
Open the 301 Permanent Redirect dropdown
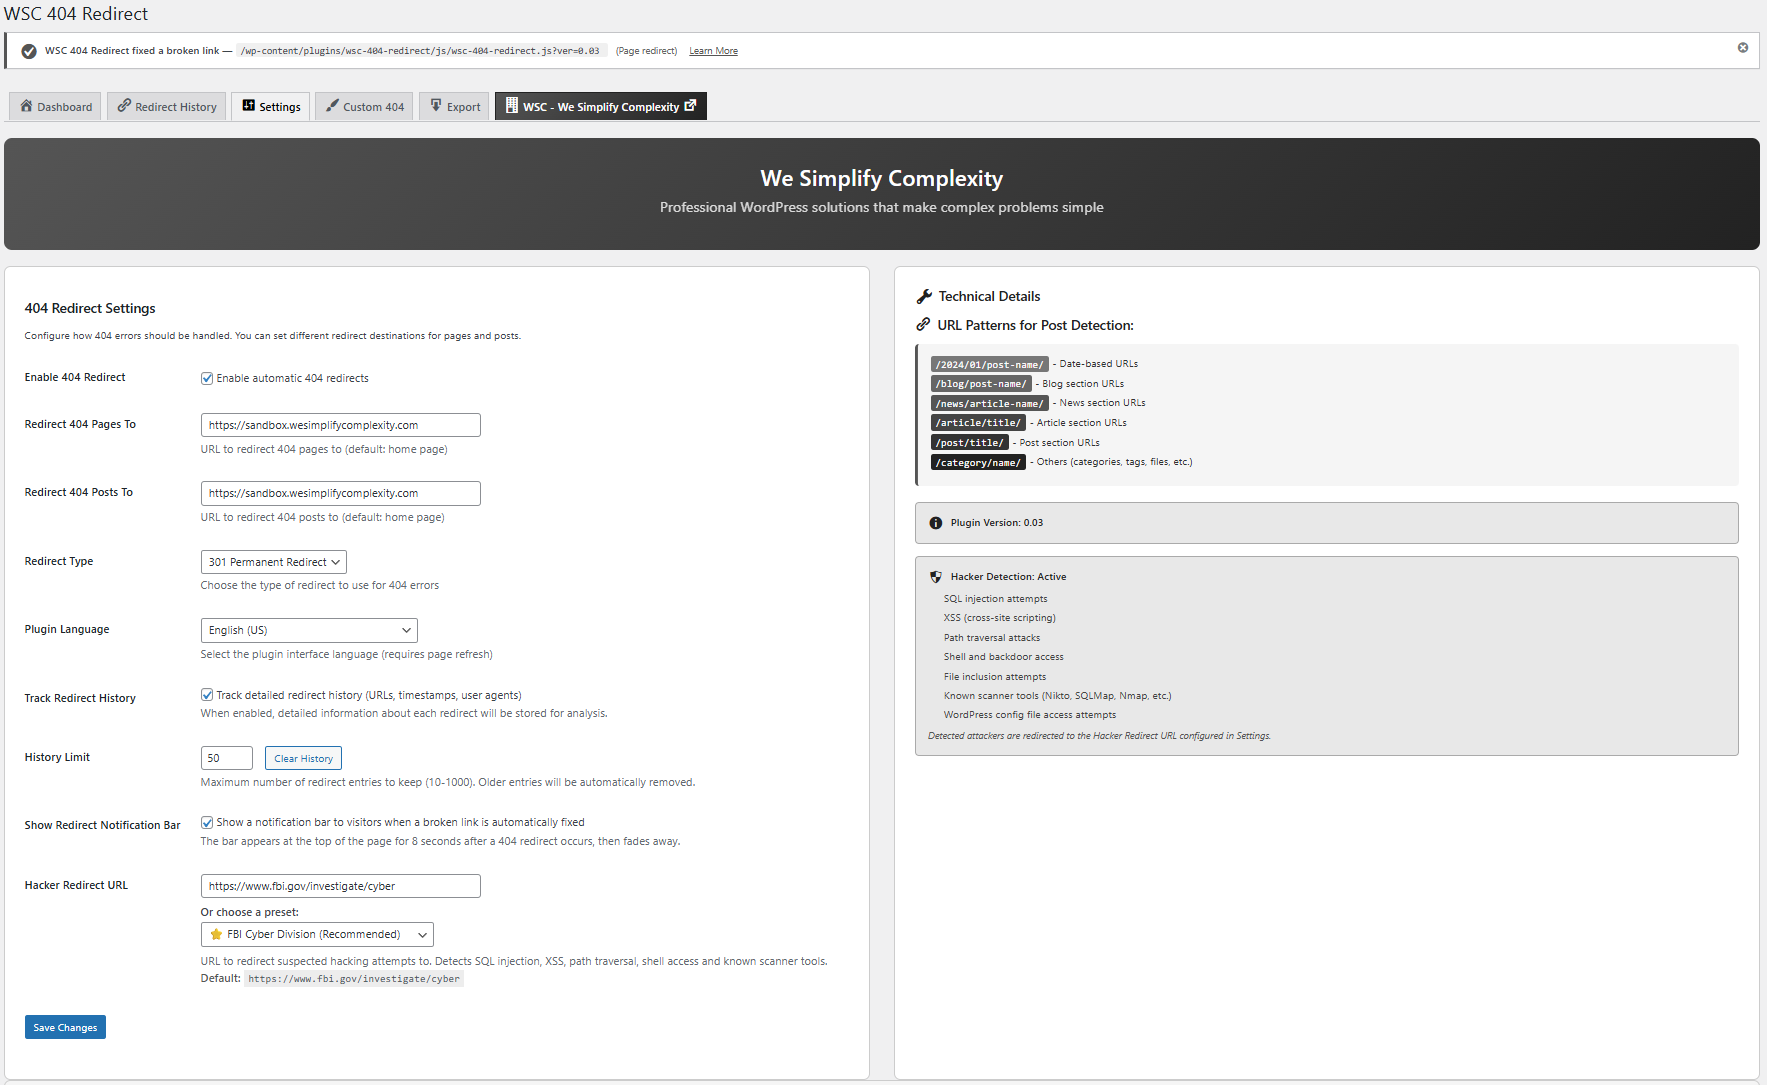(274, 562)
